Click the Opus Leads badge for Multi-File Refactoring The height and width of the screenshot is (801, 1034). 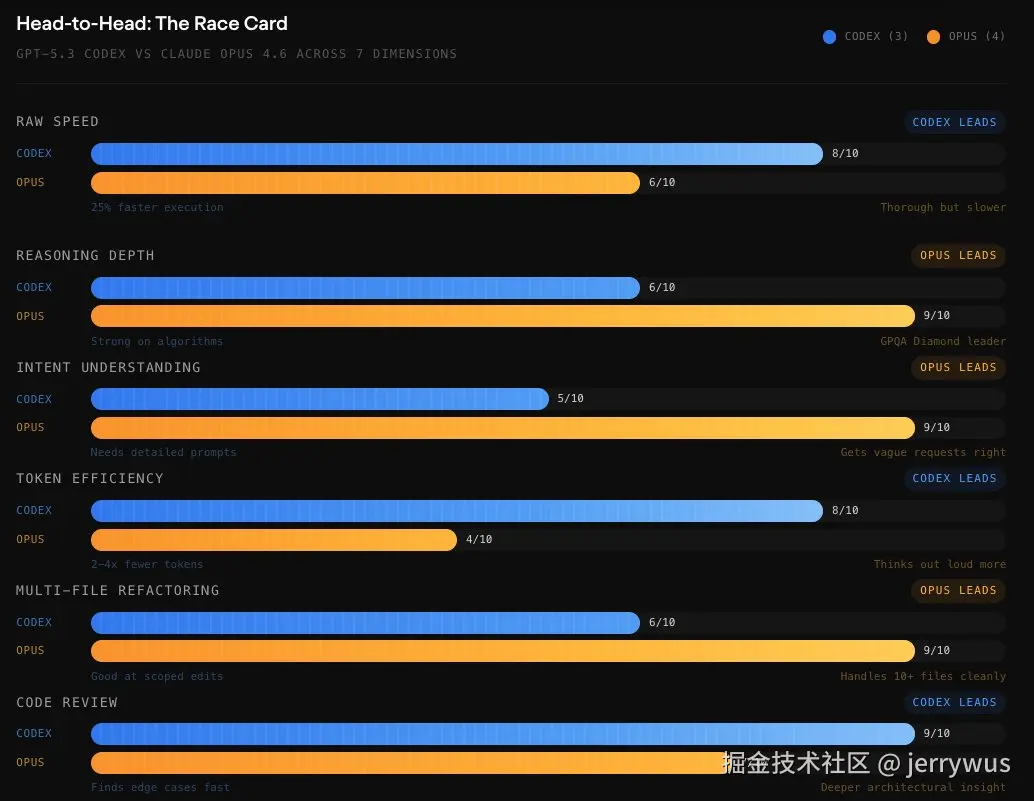pyautogui.click(x=958, y=590)
